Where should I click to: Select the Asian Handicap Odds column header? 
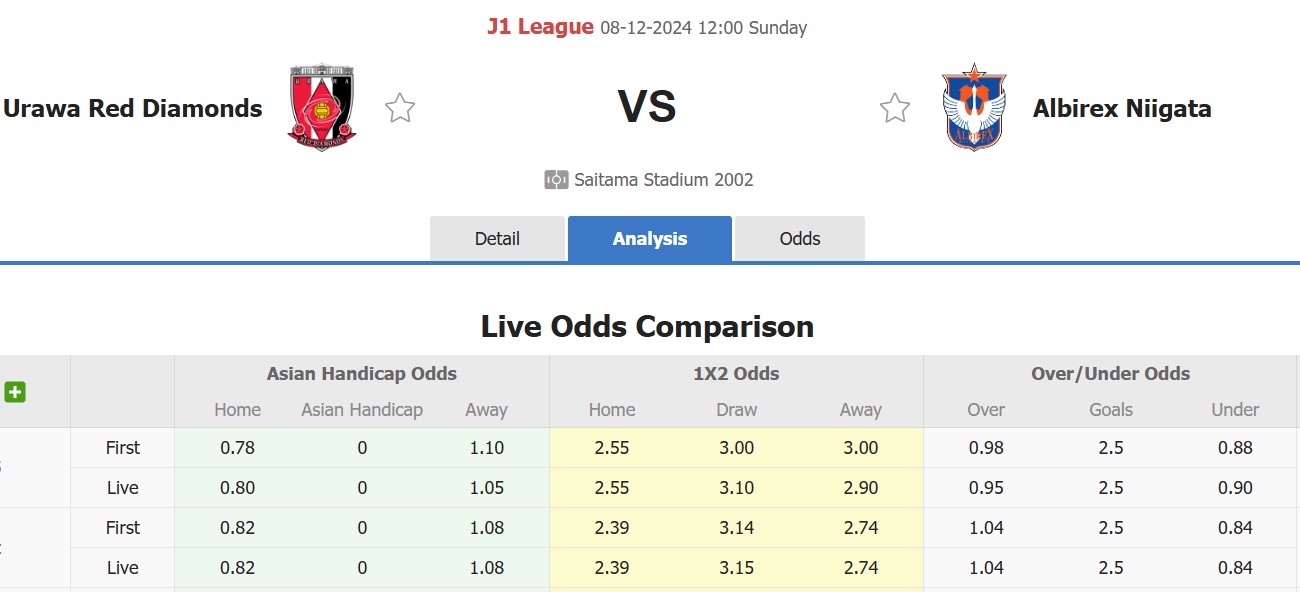(362, 374)
